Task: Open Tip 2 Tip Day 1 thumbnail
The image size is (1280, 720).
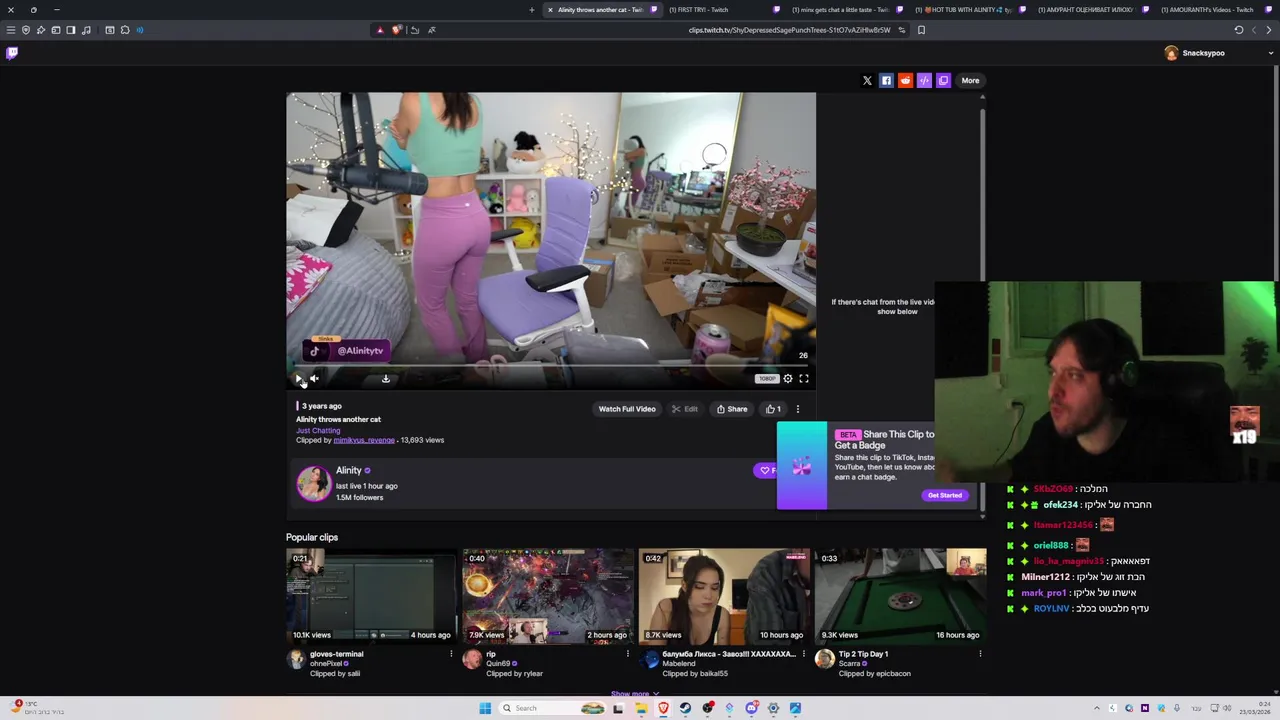Action: point(900,595)
